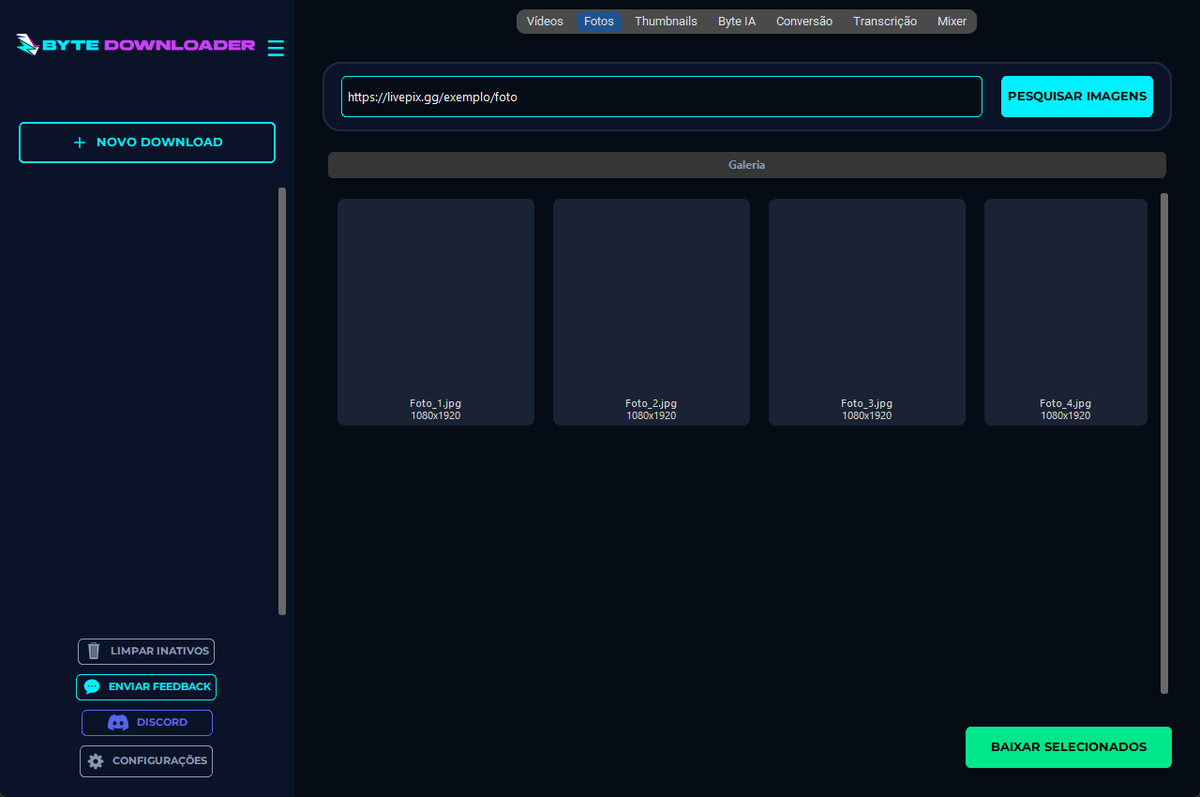Select the Foto_3.jpg thumbnail
Screen dimensions: 1200x797
click(x=867, y=312)
